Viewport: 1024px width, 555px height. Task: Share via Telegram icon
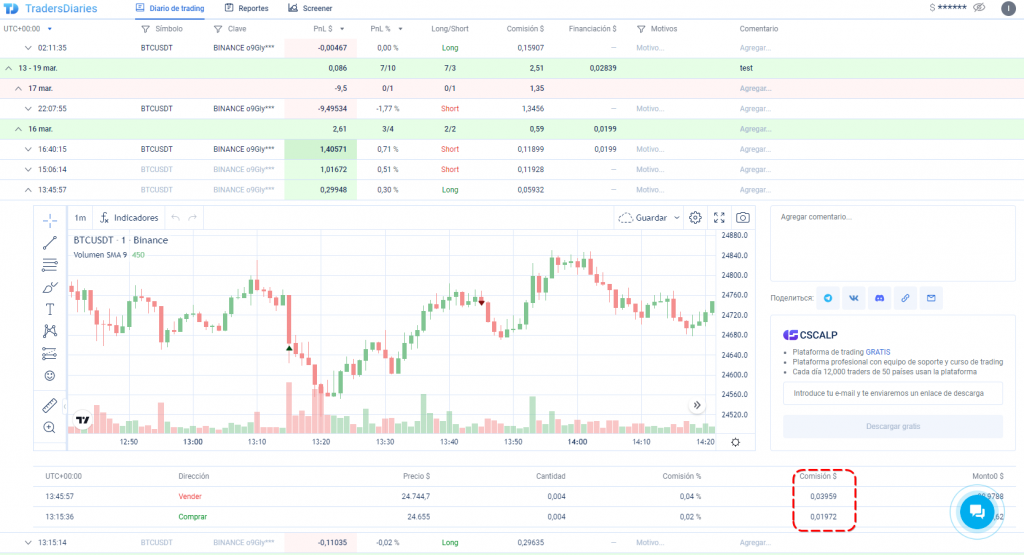pyautogui.click(x=828, y=298)
